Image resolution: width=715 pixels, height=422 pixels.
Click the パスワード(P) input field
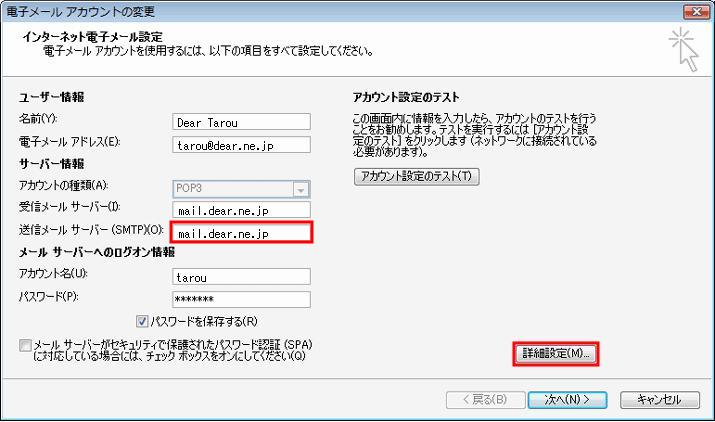coord(241,299)
